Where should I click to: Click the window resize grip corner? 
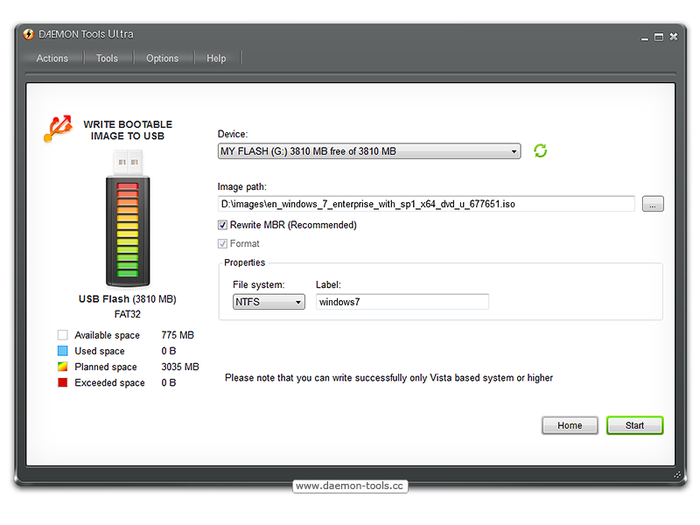(678, 475)
